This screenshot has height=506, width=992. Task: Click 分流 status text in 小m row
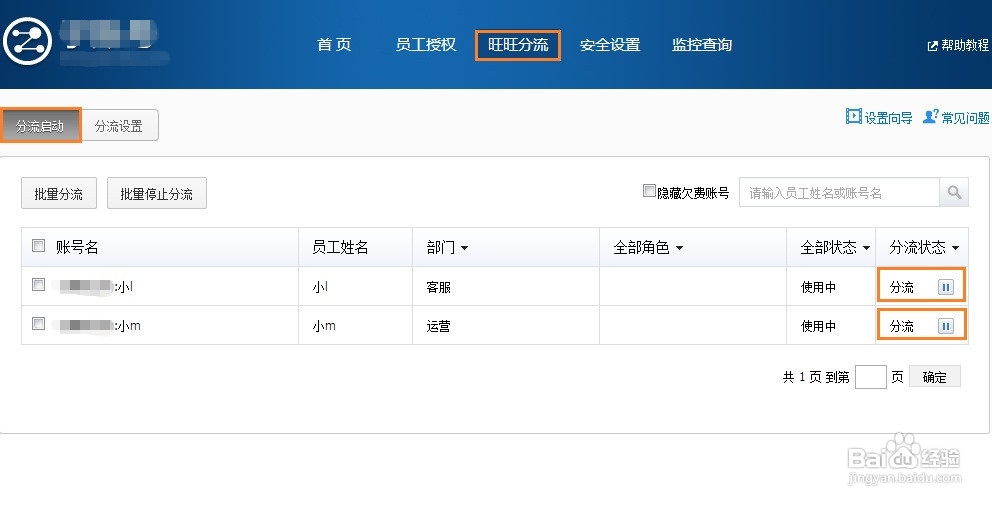point(902,326)
